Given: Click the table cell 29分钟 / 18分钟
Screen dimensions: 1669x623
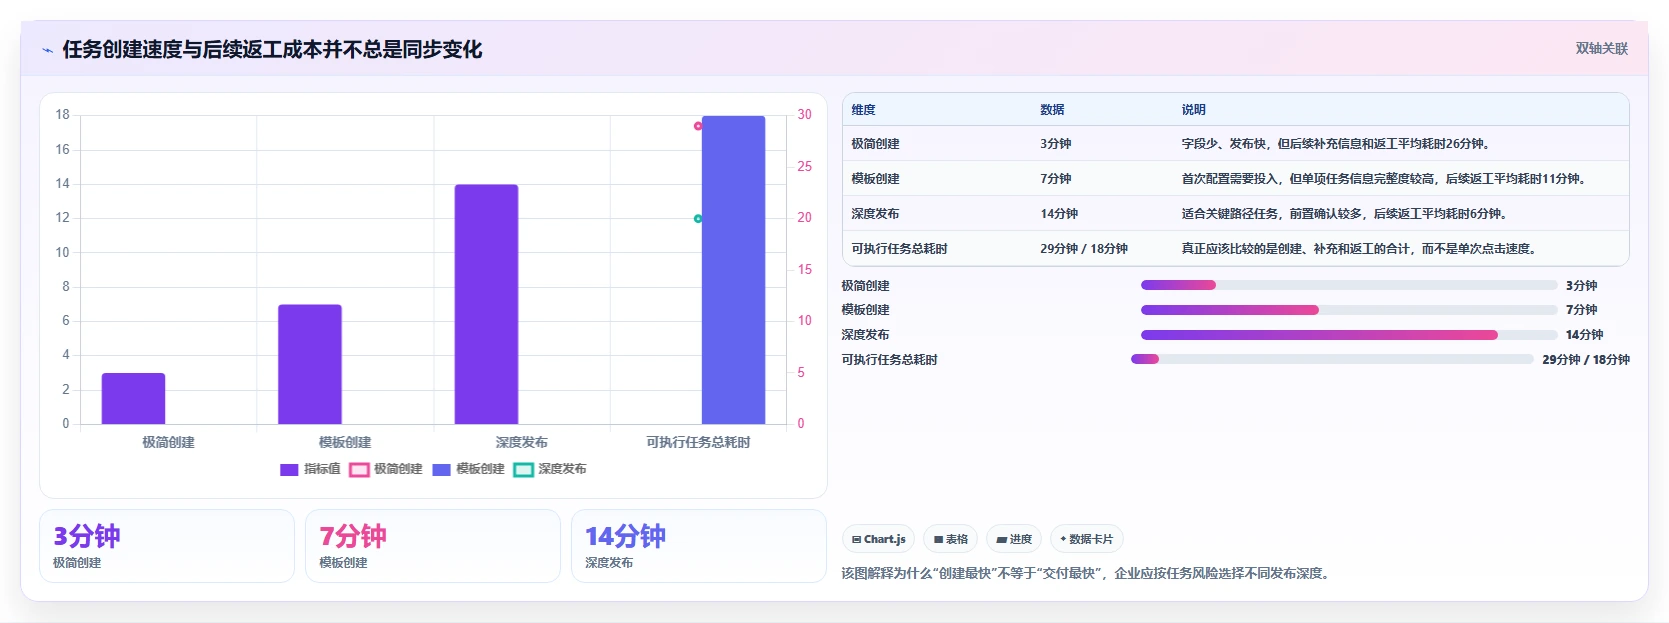Looking at the screenshot, I should point(1084,249).
